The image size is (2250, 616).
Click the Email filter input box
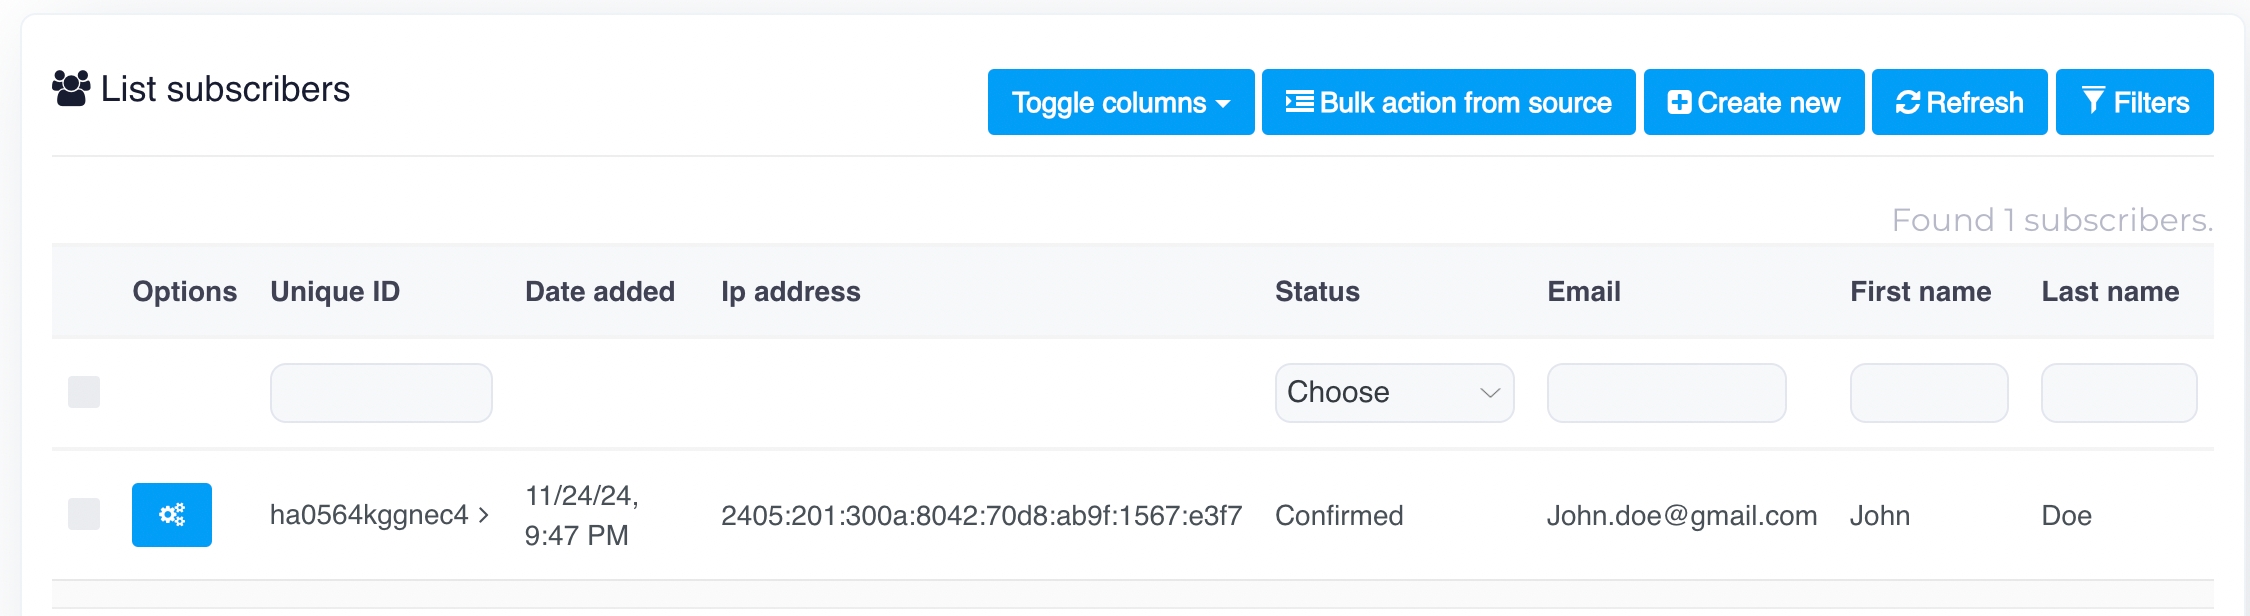point(1666,393)
